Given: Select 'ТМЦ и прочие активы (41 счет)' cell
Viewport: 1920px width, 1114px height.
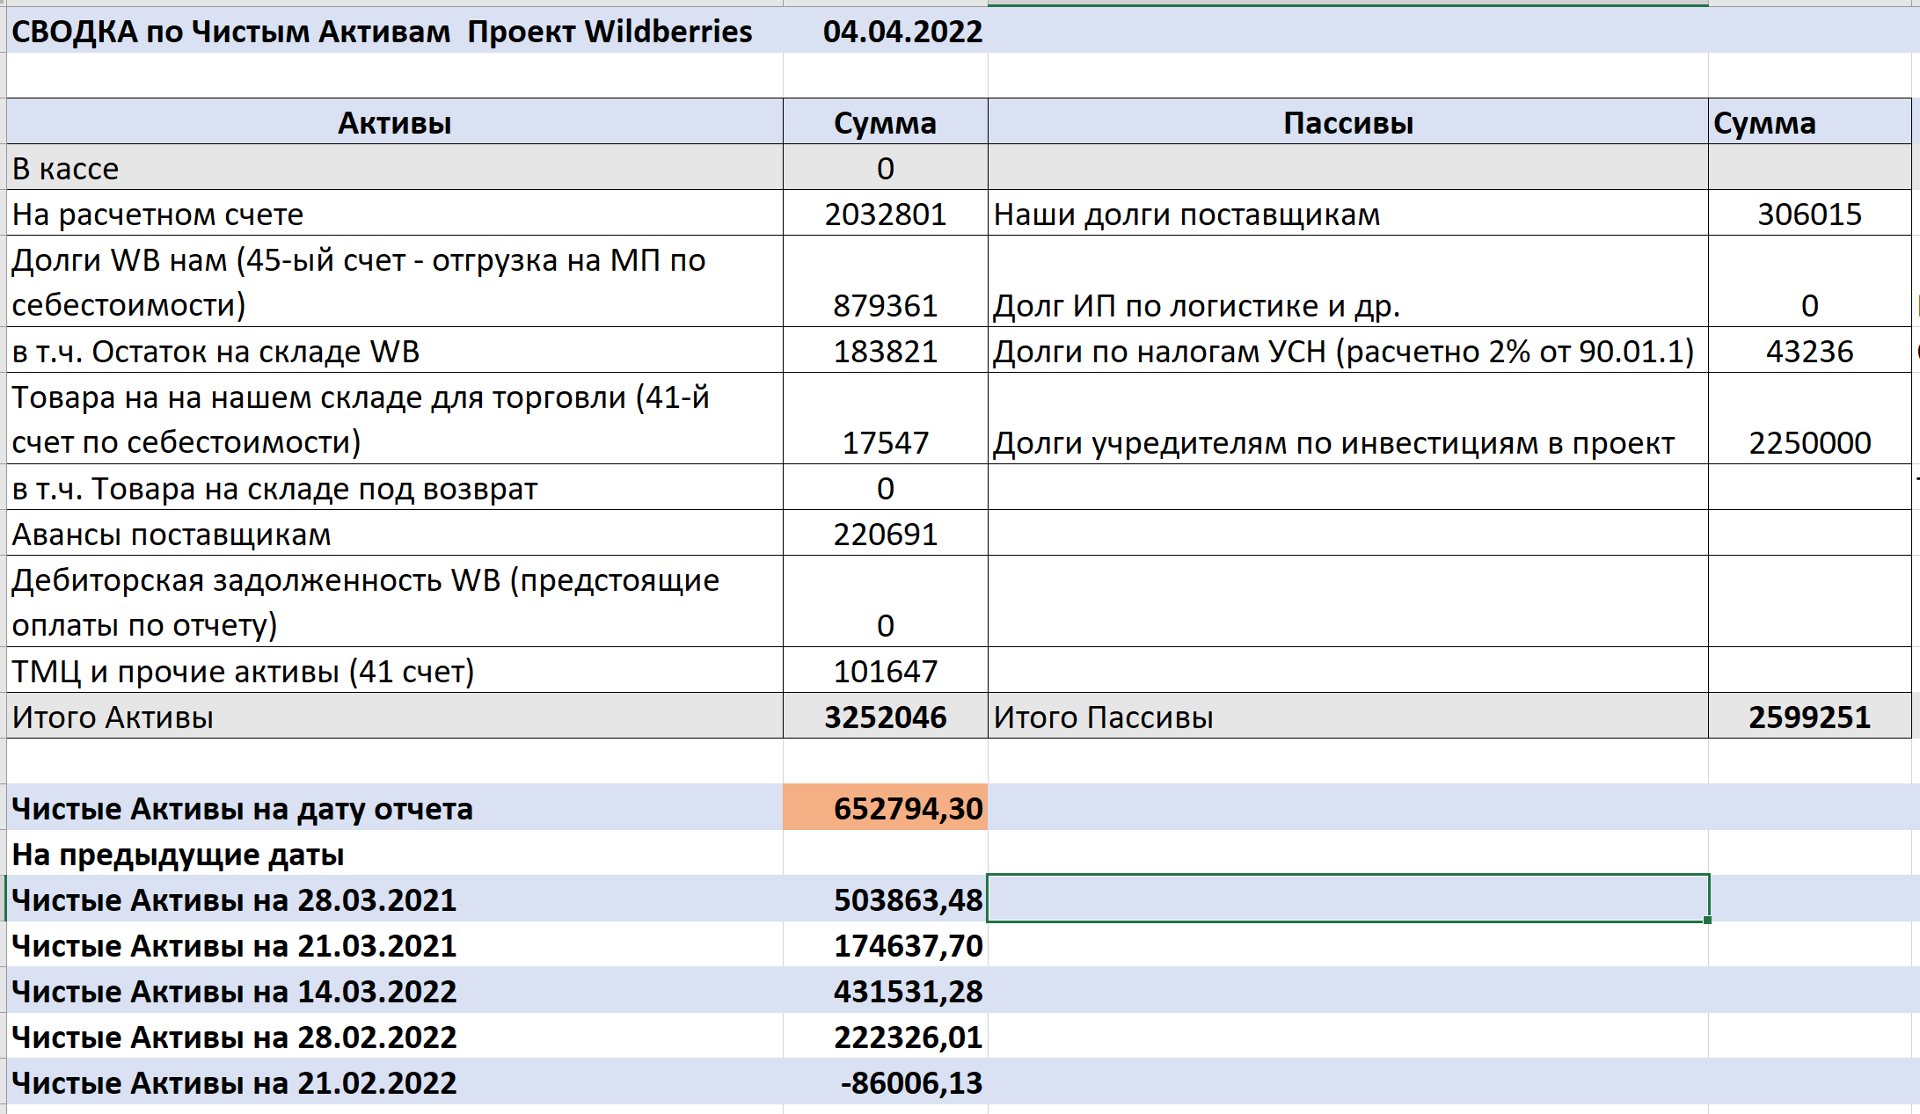Looking at the screenshot, I should coord(395,671).
